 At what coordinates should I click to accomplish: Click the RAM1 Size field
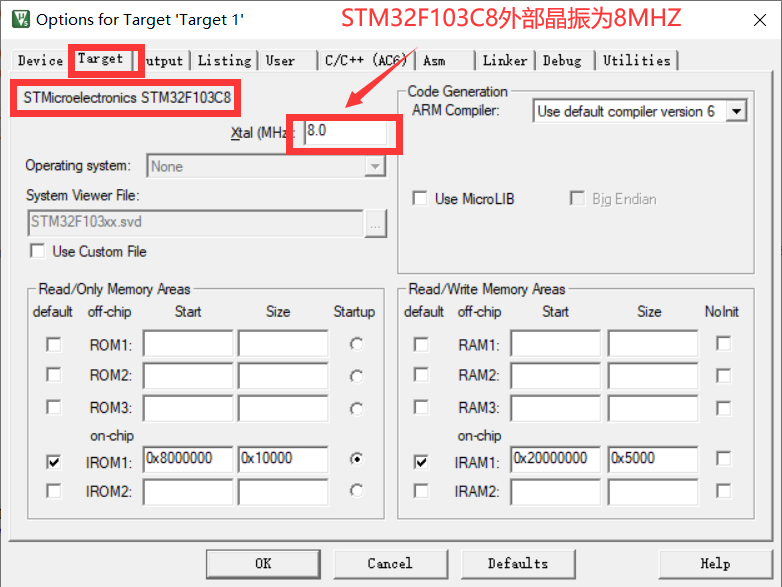[653, 344]
